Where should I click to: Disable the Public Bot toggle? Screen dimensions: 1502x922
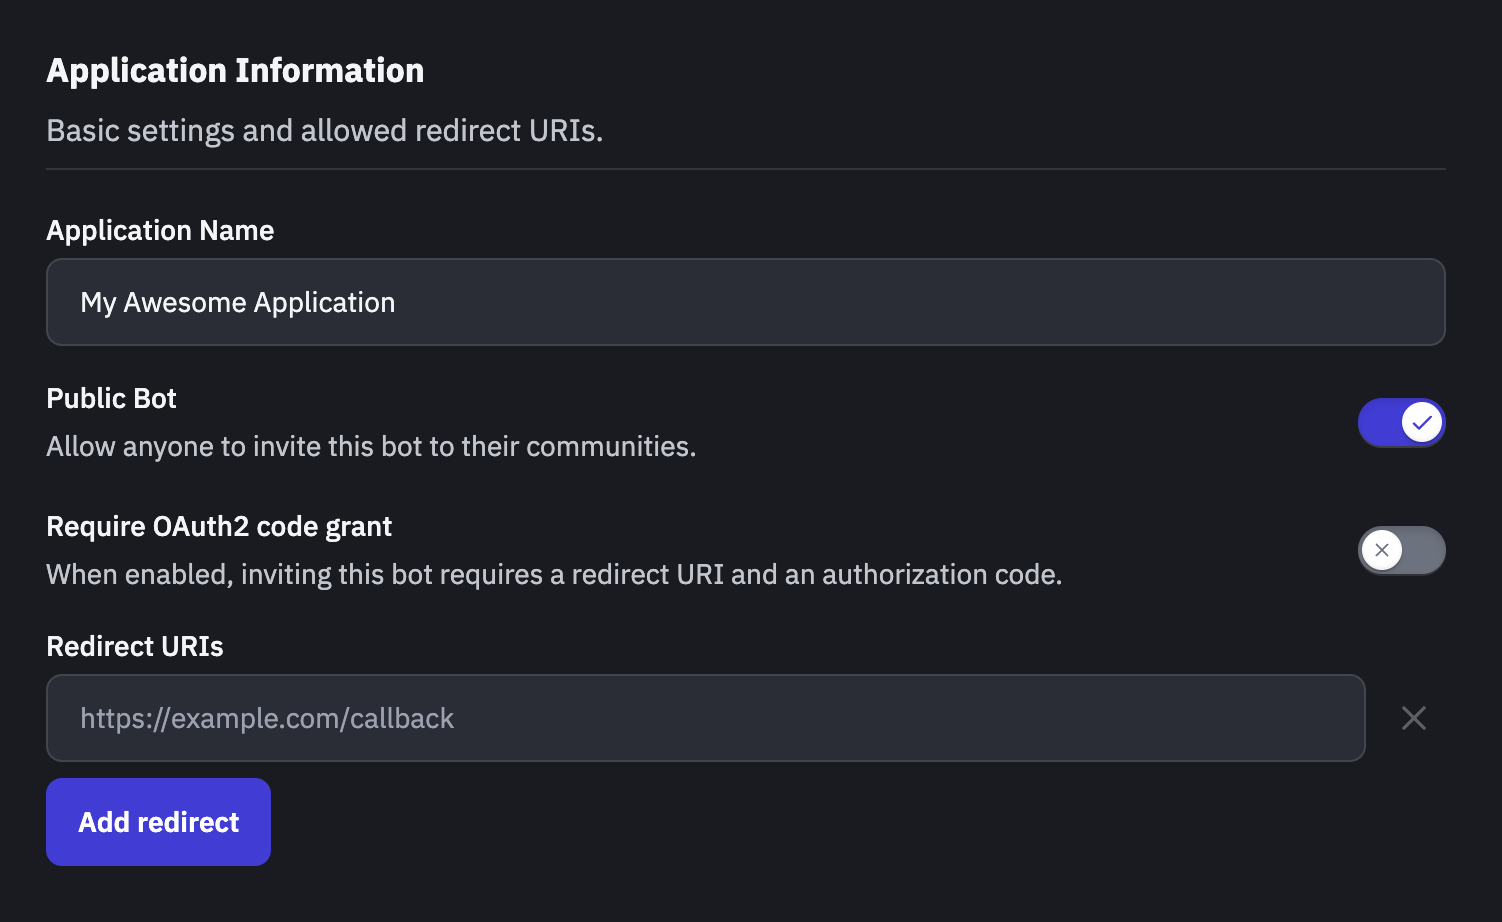pos(1401,422)
